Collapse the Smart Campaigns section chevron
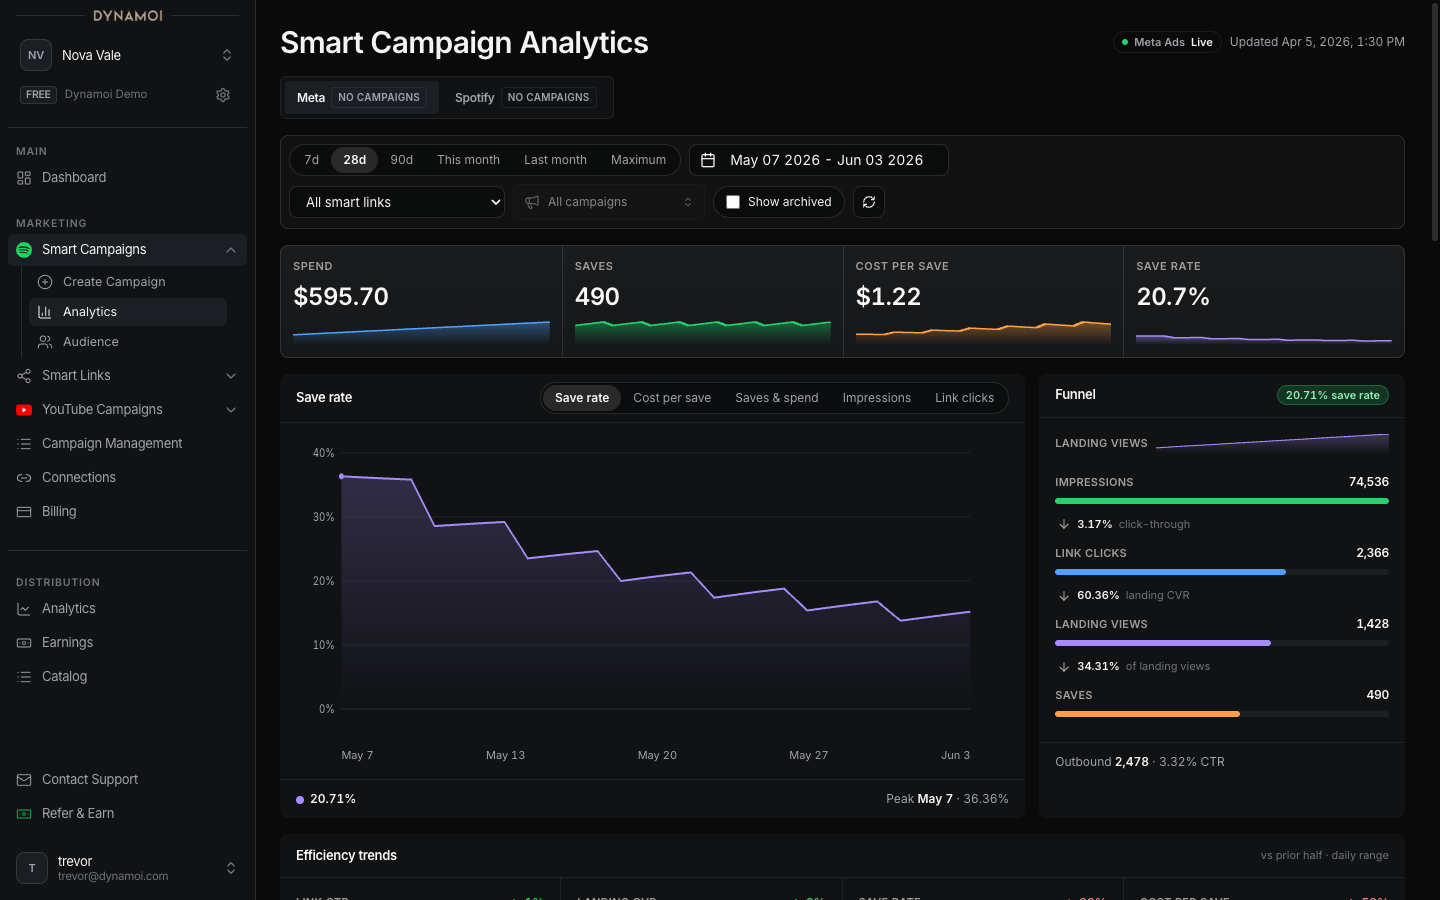This screenshot has width=1440, height=900. pos(231,250)
